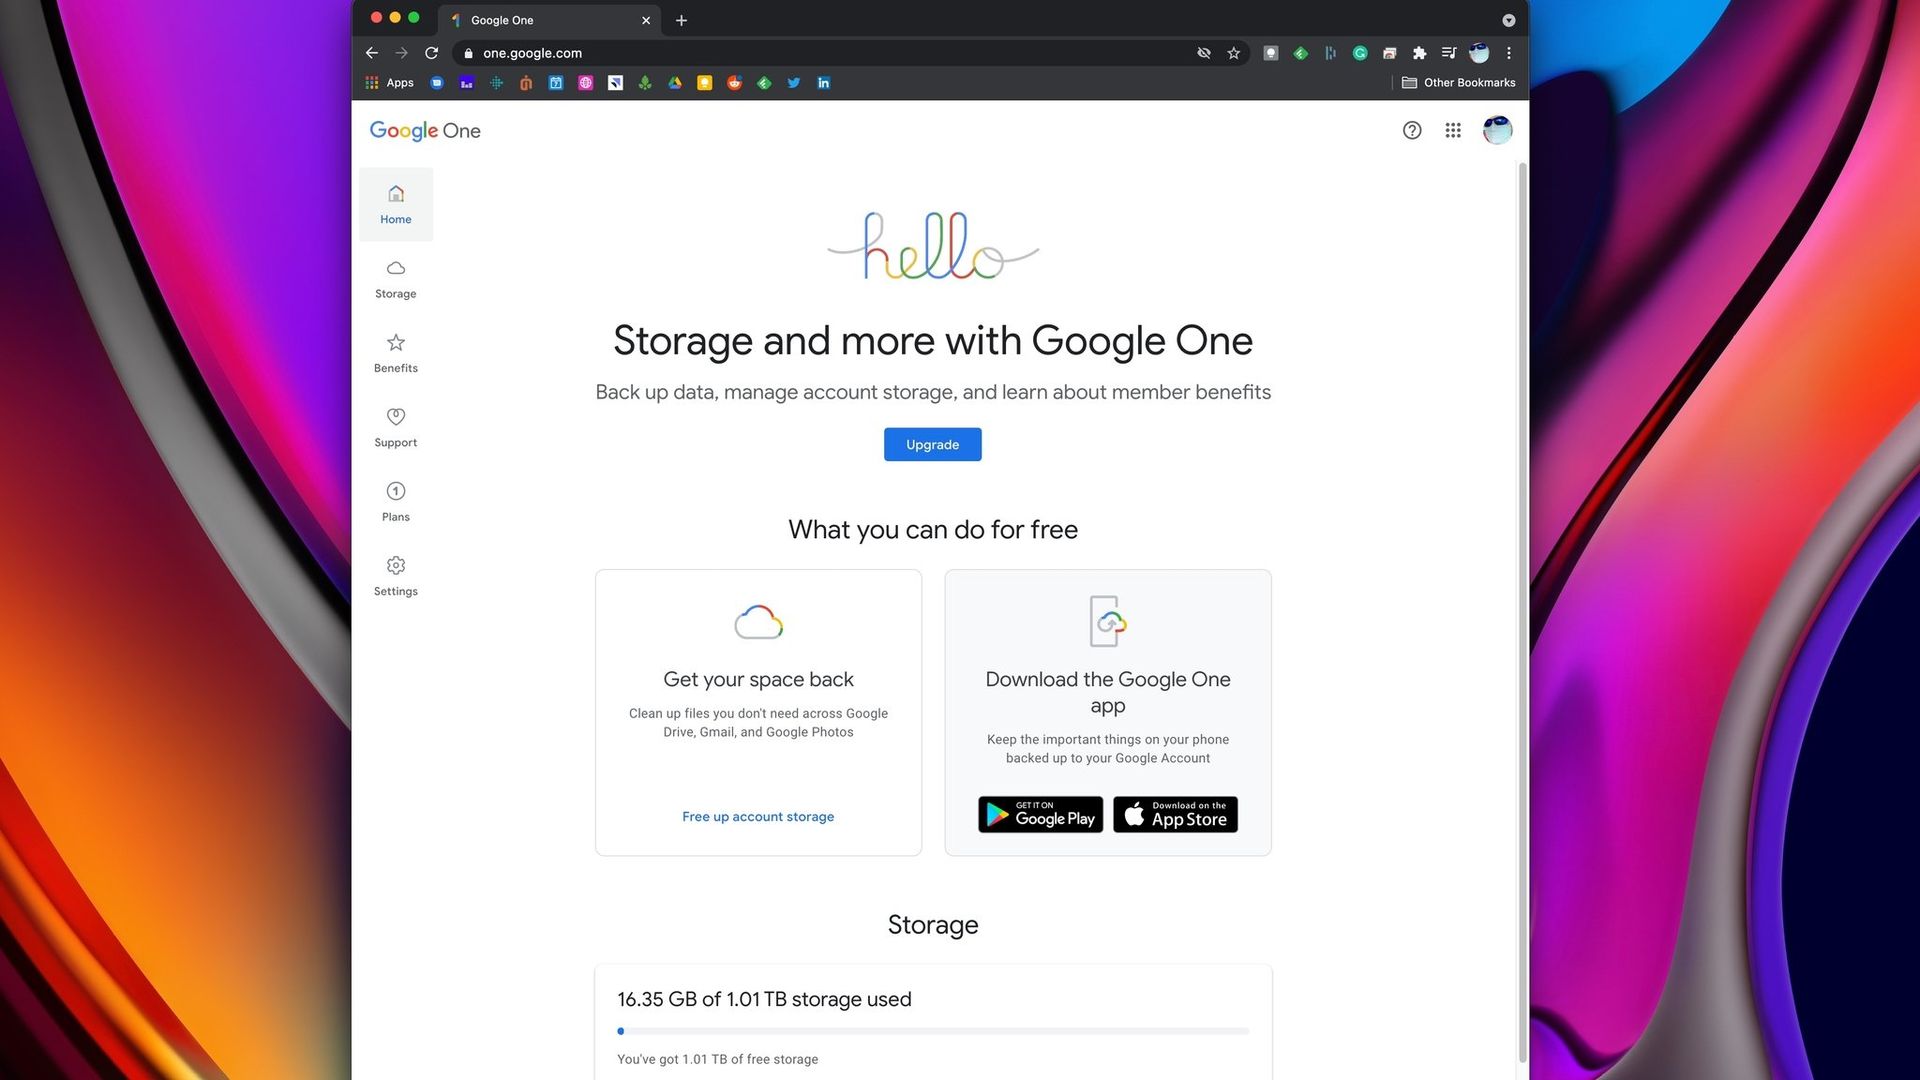Click the Google account profile avatar
The width and height of the screenshot is (1920, 1080).
[x=1497, y=130]
